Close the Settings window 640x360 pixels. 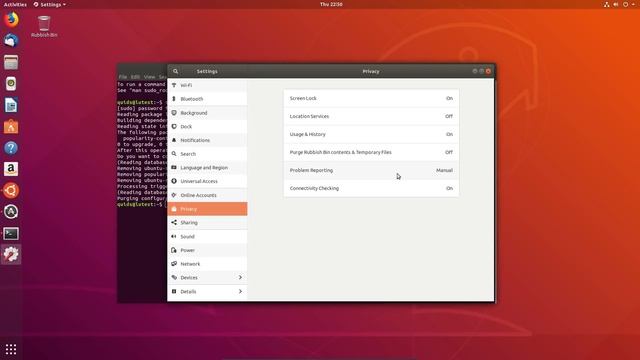(488, 71)
